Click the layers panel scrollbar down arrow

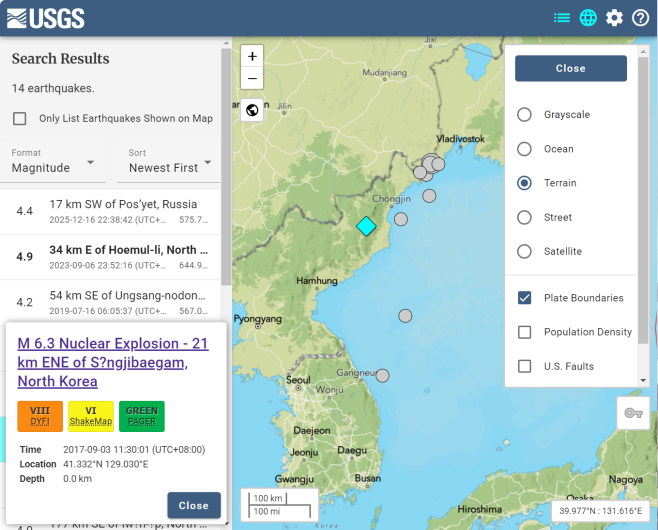643,381
